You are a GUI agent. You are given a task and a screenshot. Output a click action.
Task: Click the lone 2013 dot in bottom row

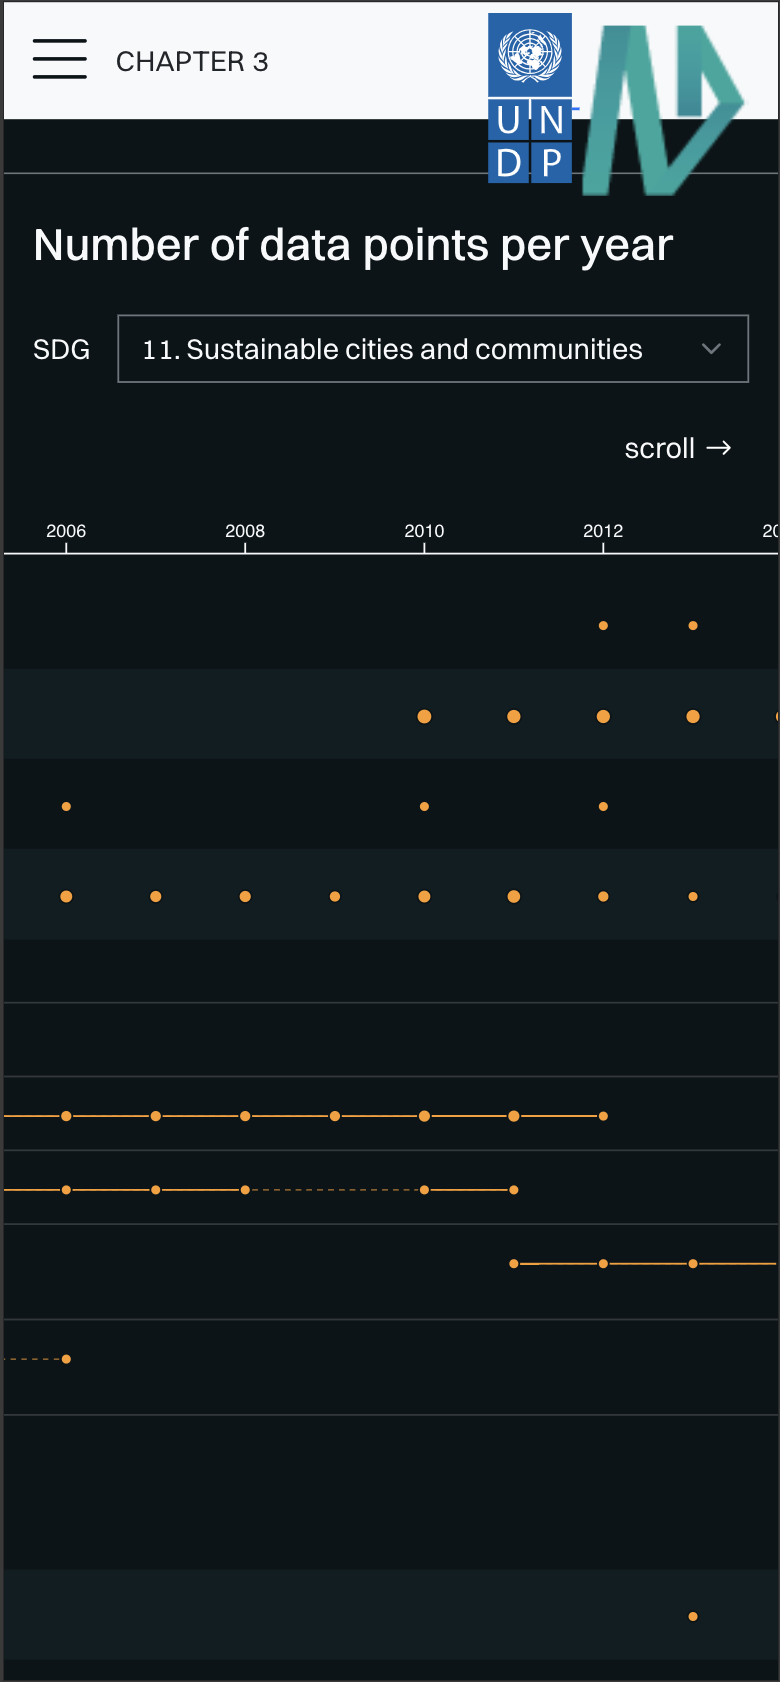click(693, 1616)
